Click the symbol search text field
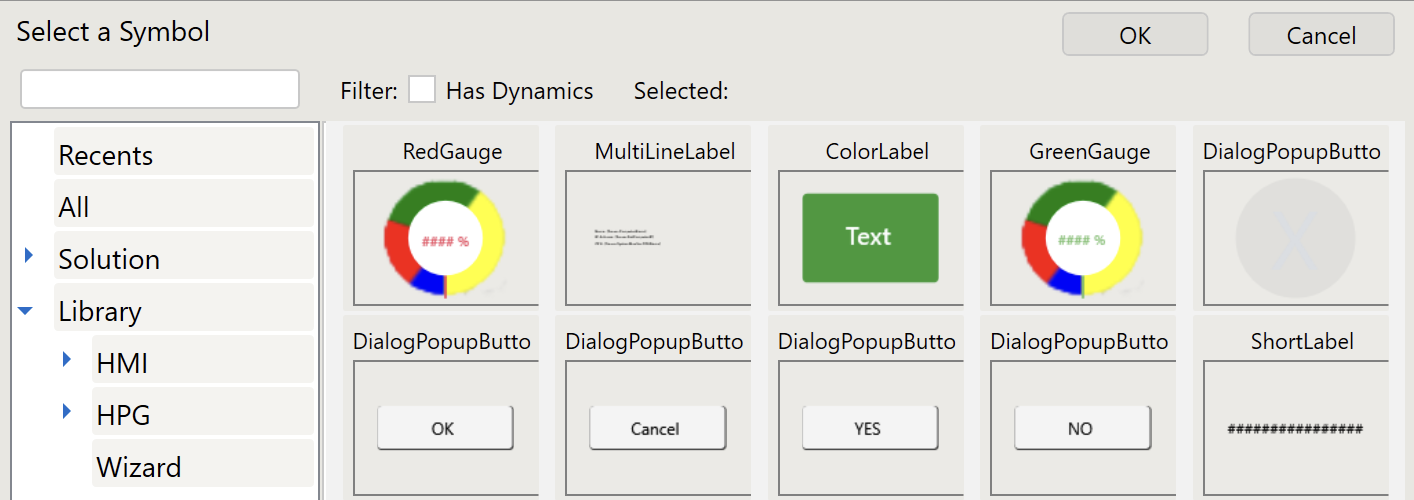Image resolution: width=1414 pixels, height=500 pixels. (160, 89)
